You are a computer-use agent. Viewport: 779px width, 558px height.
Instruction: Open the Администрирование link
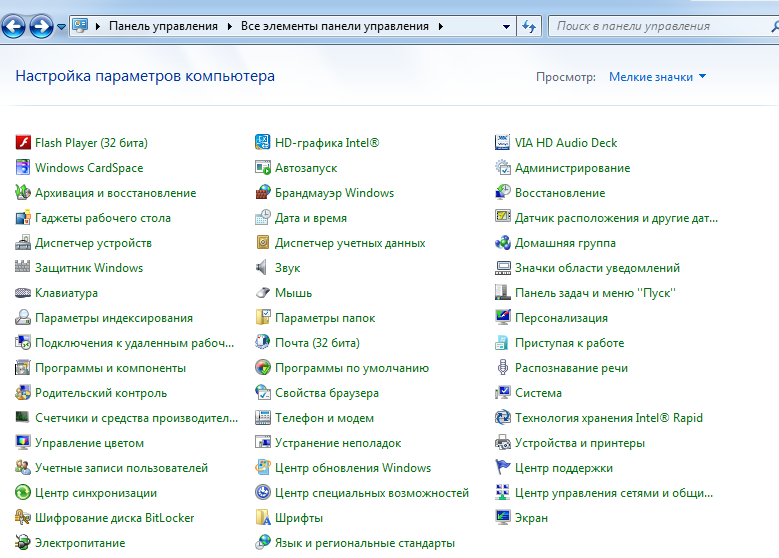(572, 168)
